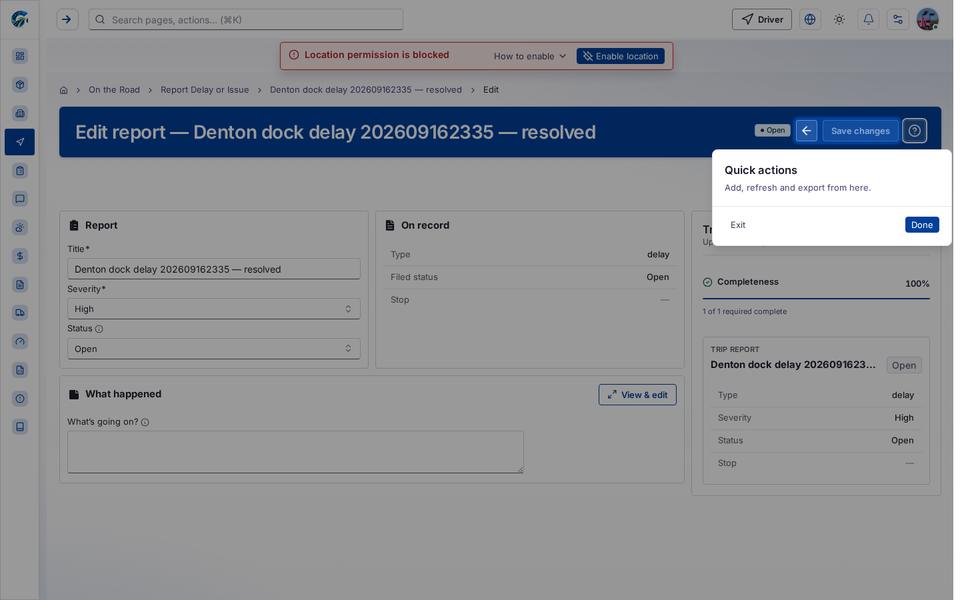Click the back arrow in report header
The width and height of the screenshot is (960, 600).
tap(806, 131)
